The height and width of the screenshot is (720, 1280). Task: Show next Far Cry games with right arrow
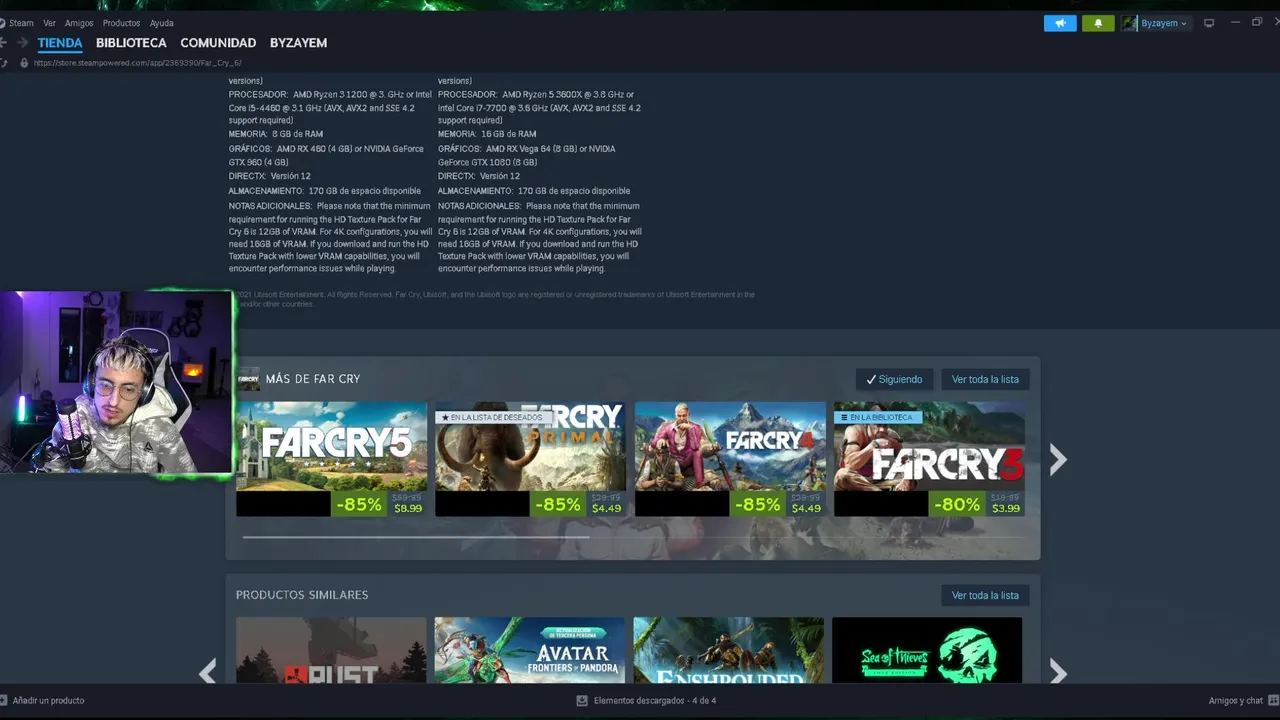click(1058, 459)
